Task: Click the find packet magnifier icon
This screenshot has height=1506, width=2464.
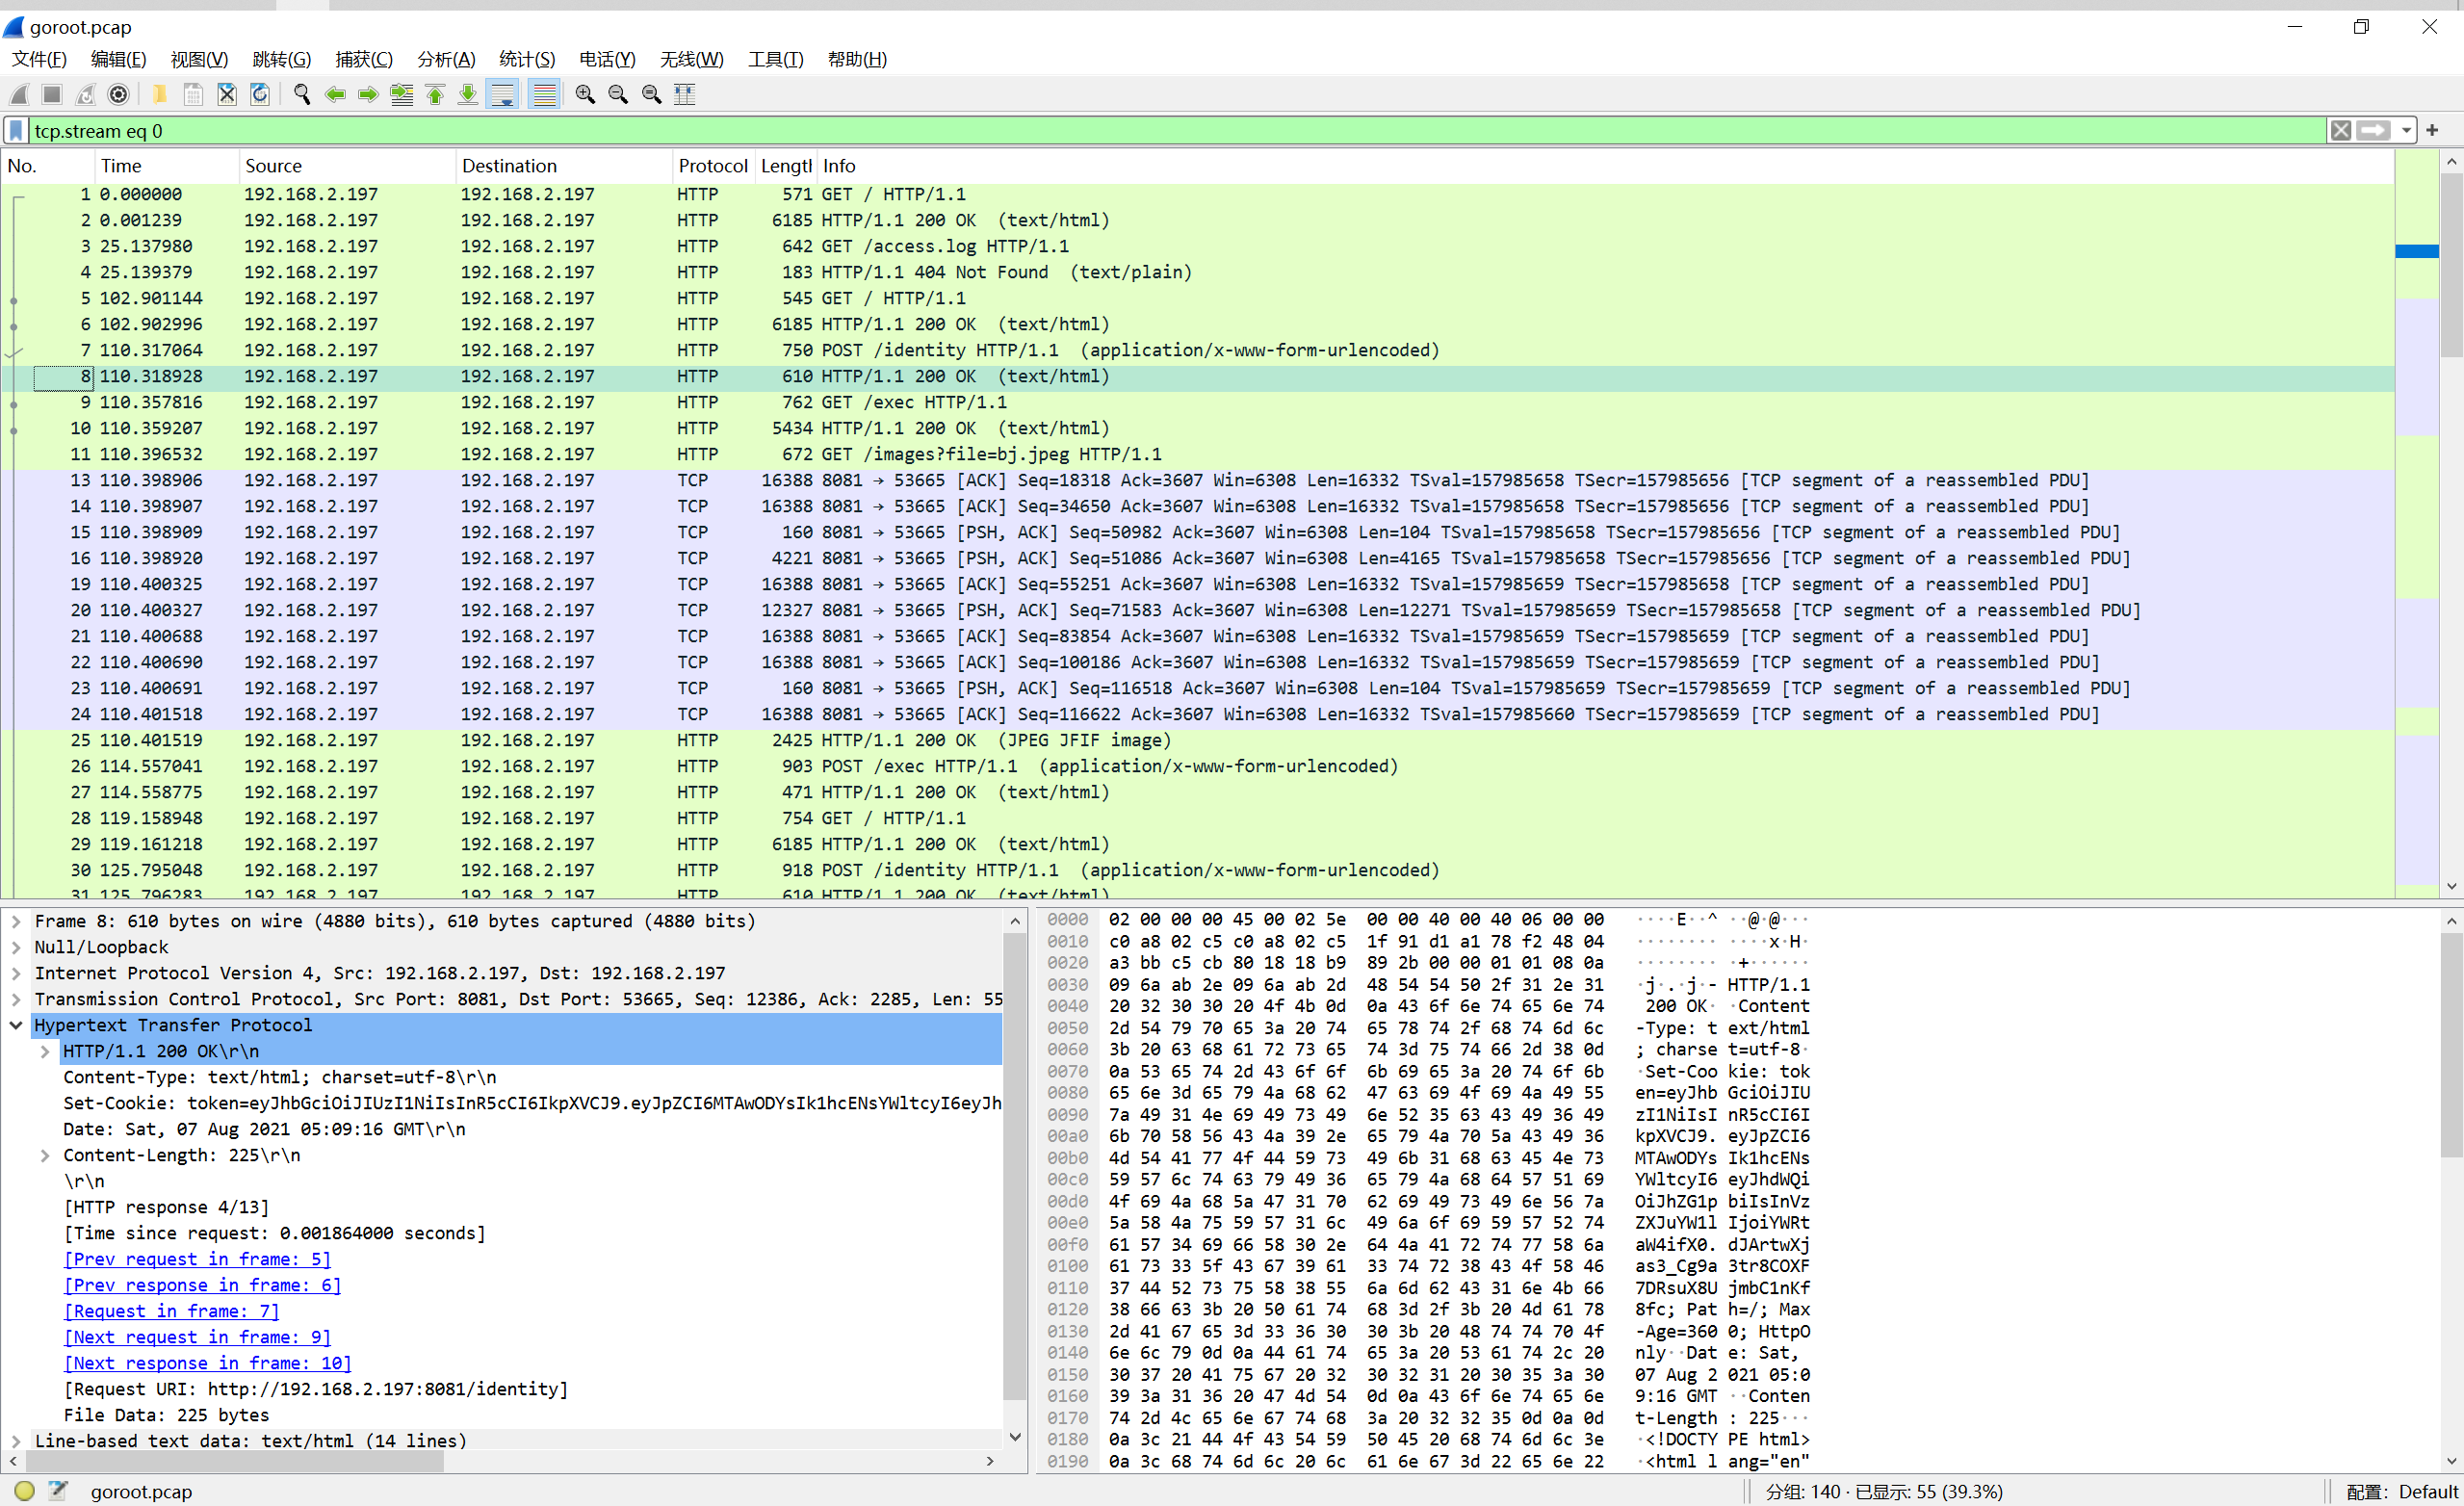Action: pyautogui.click(x=302, y=94)
